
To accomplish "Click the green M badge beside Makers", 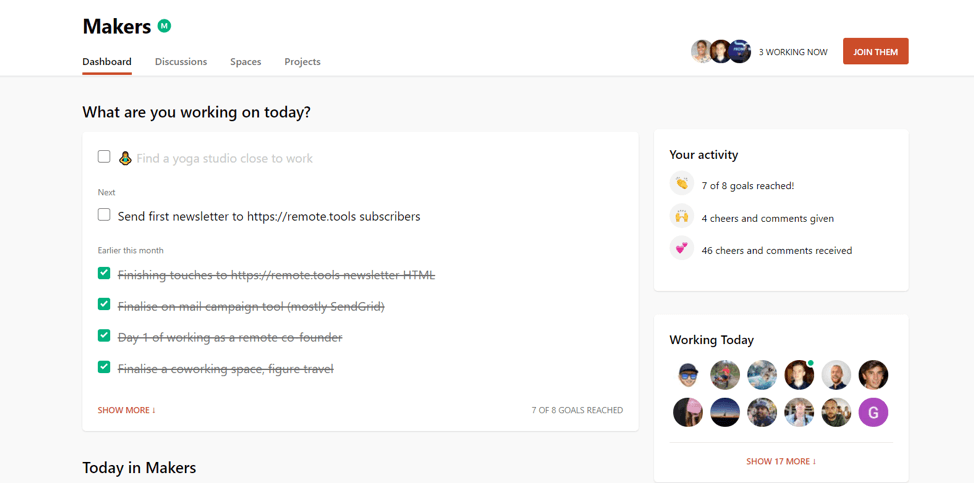I will pyautogui.click(x=164, y=26).
